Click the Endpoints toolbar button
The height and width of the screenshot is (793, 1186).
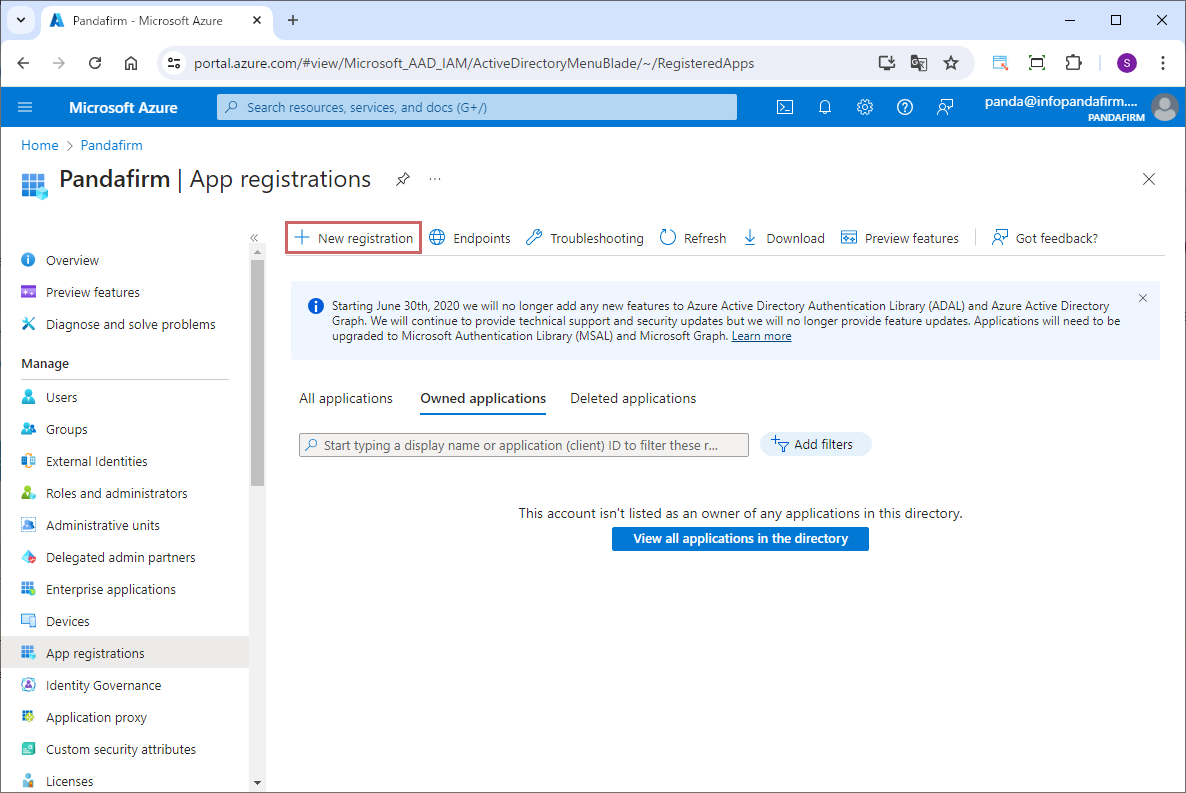coord(470,238)
